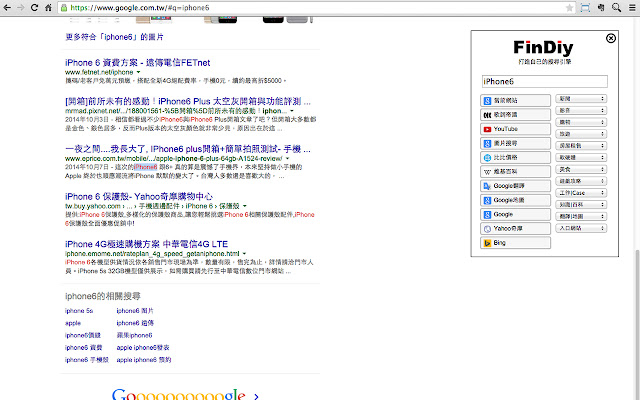
Task: Close the FinDiy panel with the X
Action: [611, 38]
